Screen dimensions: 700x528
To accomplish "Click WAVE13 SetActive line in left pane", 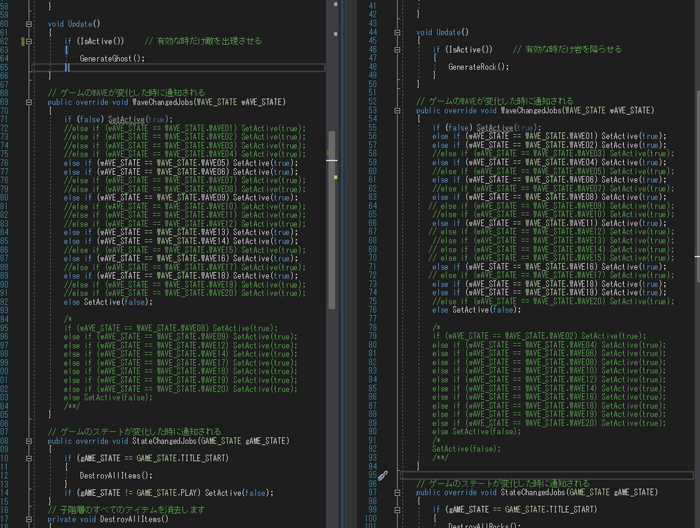I will [181, 233].
